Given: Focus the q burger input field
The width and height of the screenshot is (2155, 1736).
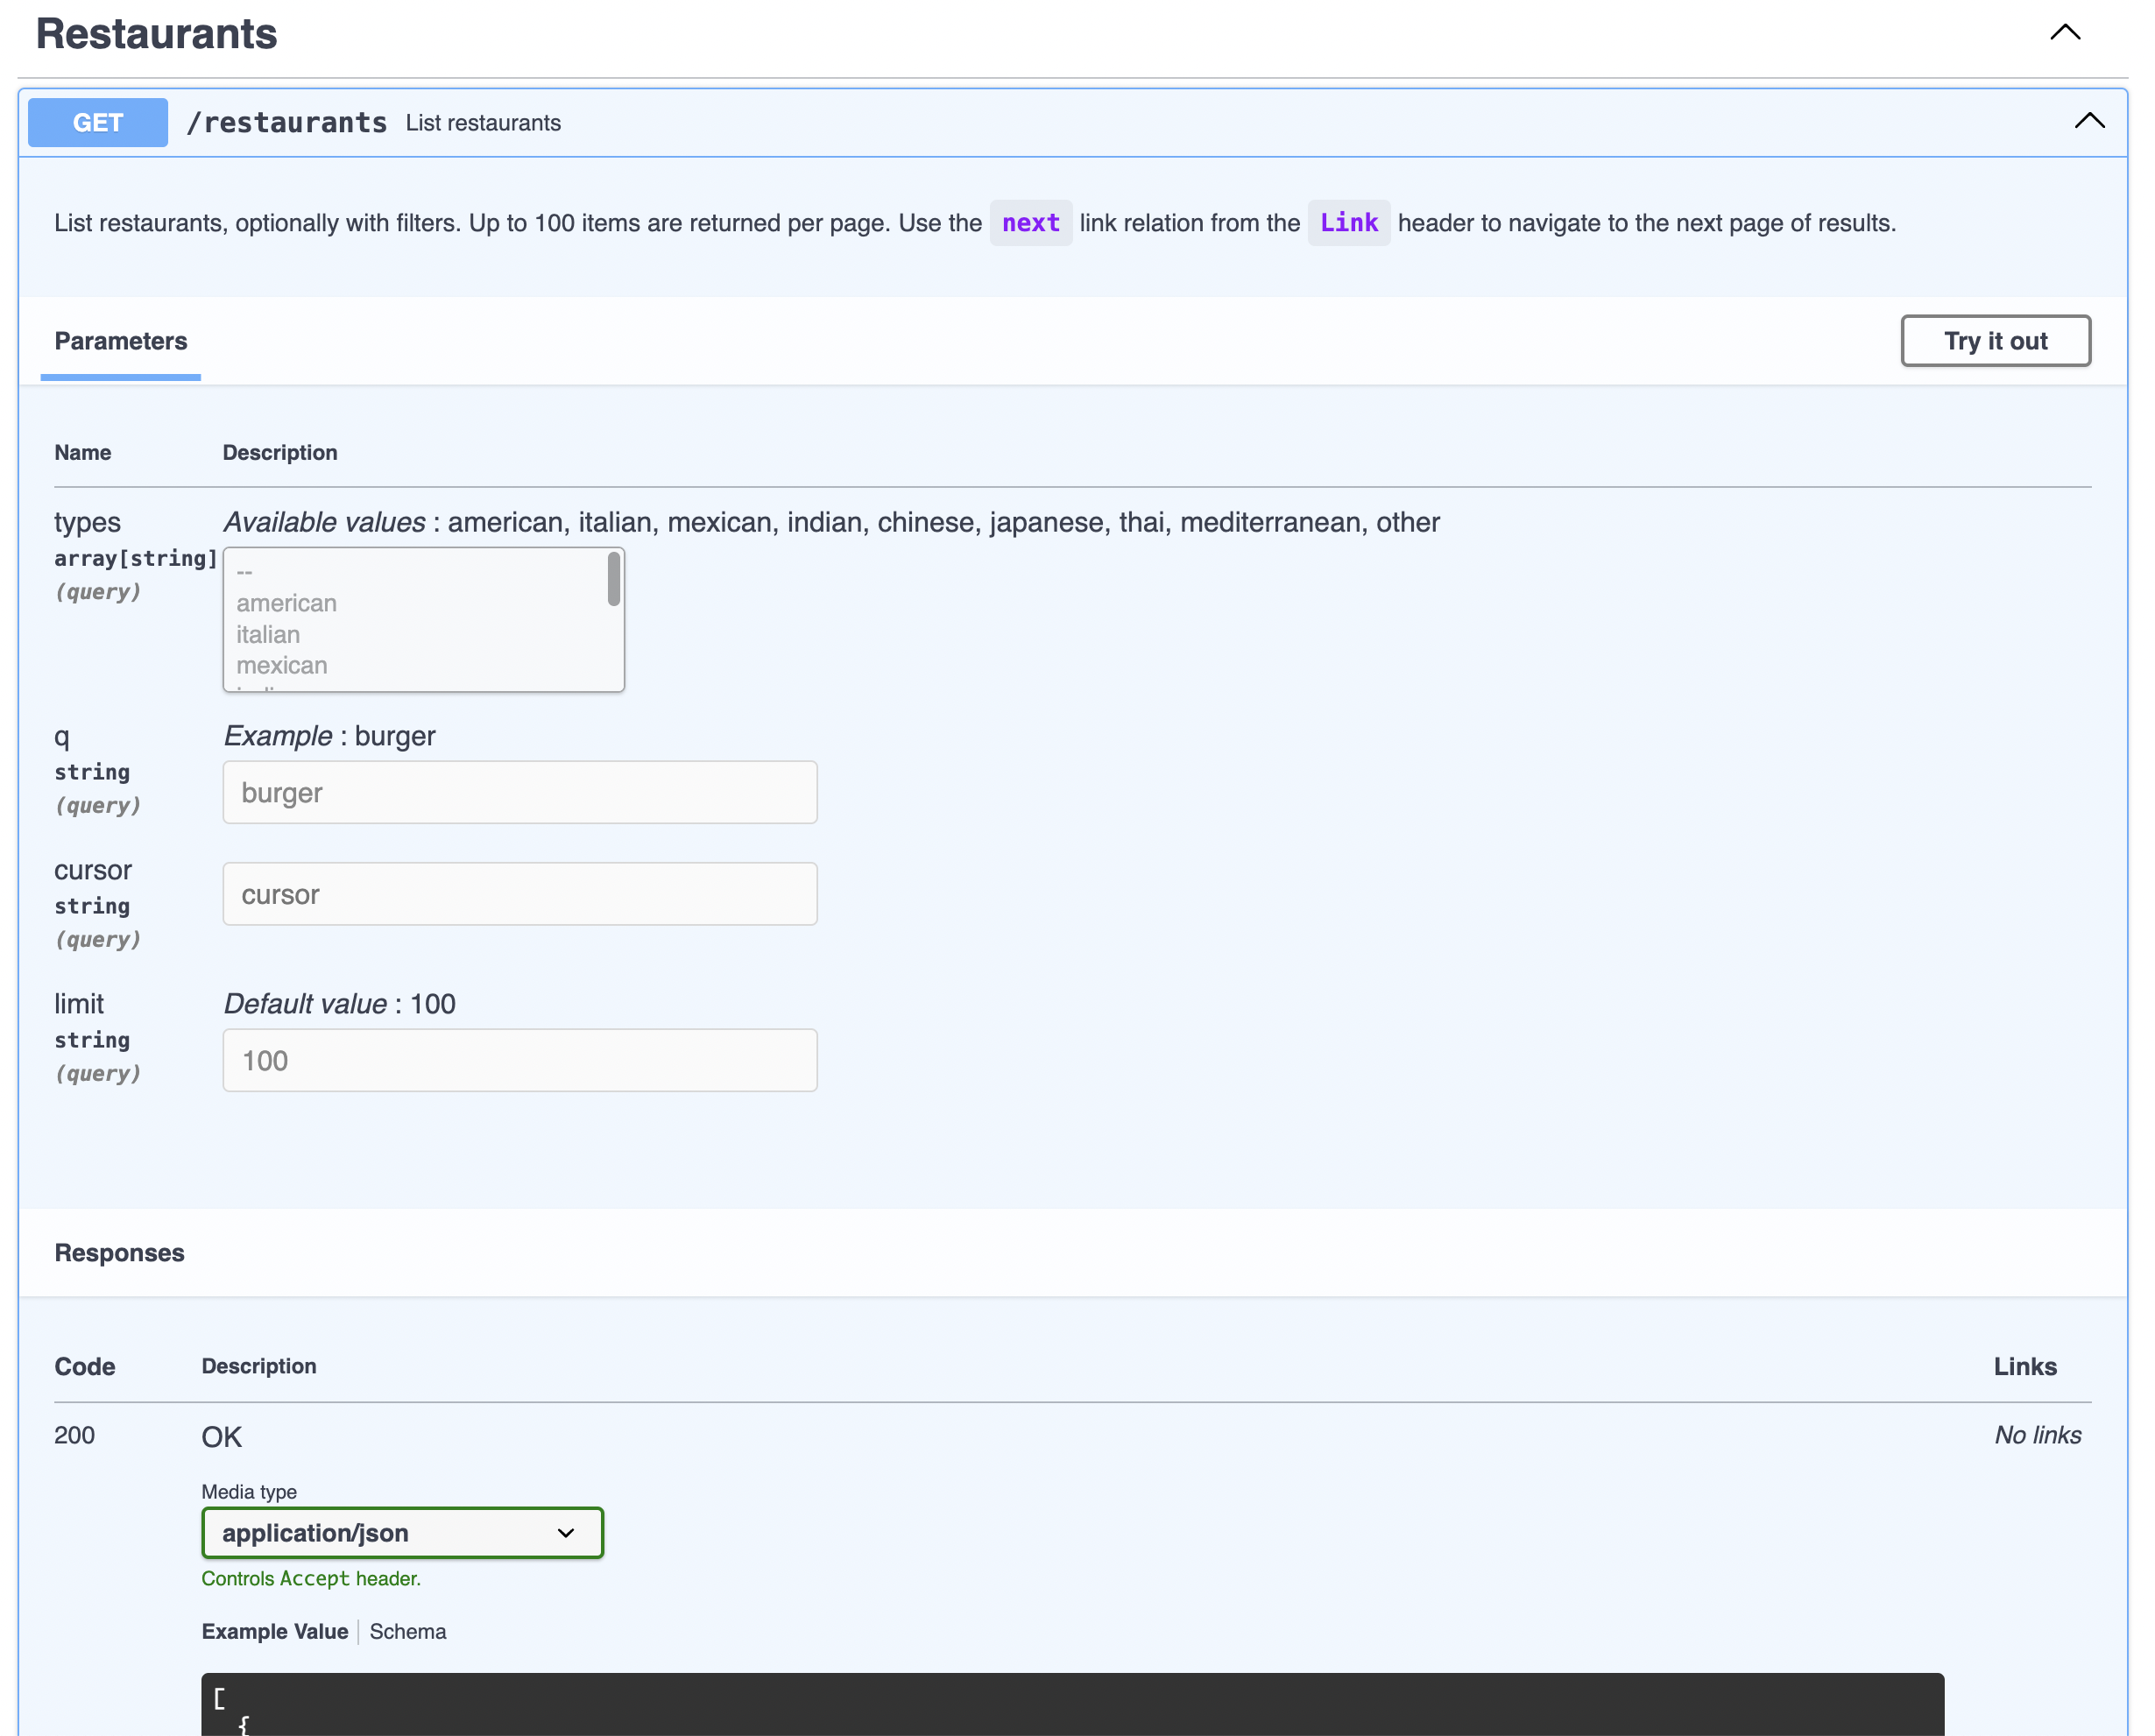Looking at the screenshot, I should pos(519,792).
